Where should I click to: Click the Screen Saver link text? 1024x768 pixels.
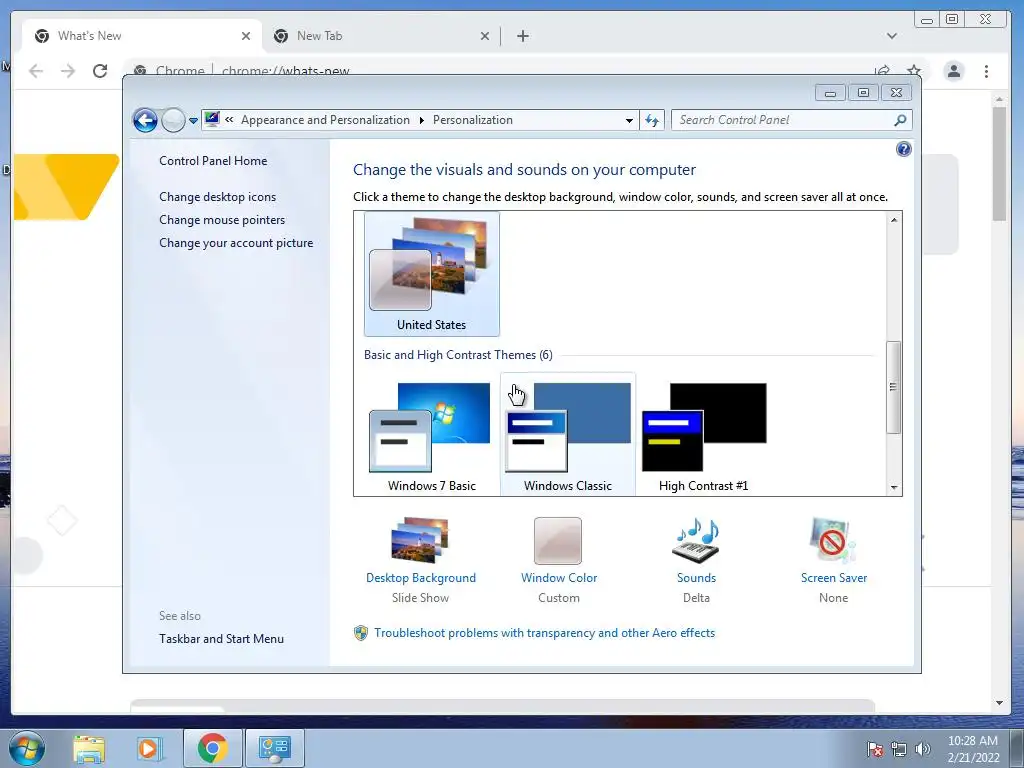click(x=834, y=578)
